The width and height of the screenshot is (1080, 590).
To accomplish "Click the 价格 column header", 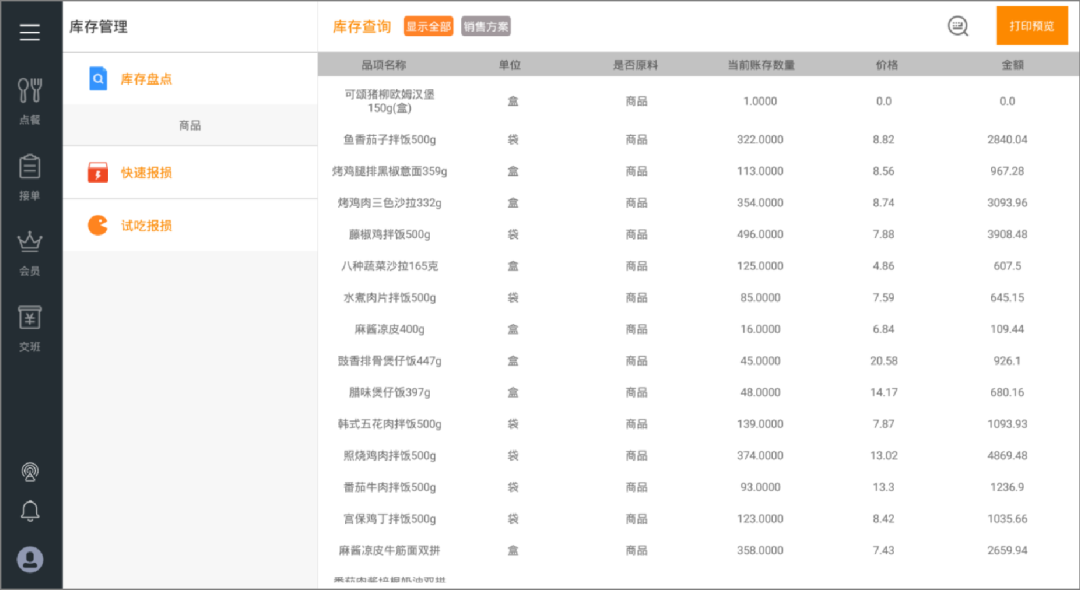I will (x=886, y=65).
